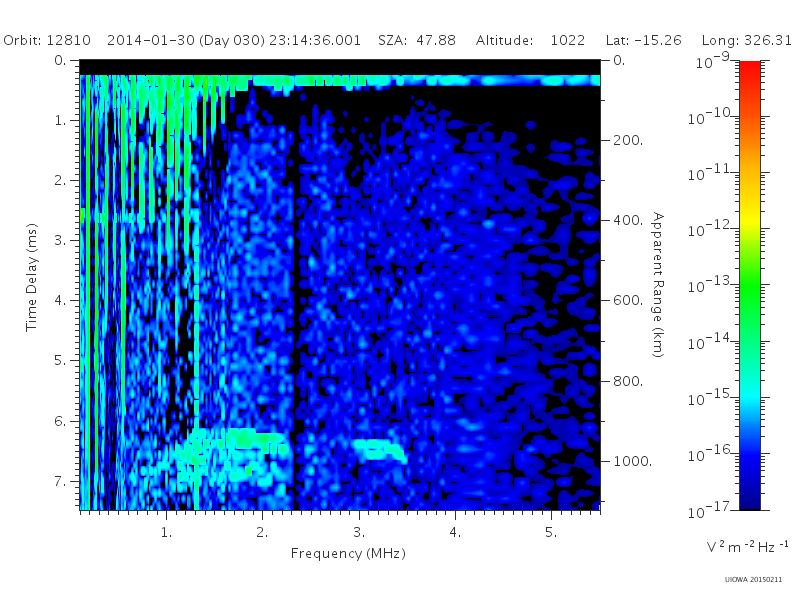Click the red top of the color bar
The width and height of the screenshot is (800, 600).
[x=750, y=69]
